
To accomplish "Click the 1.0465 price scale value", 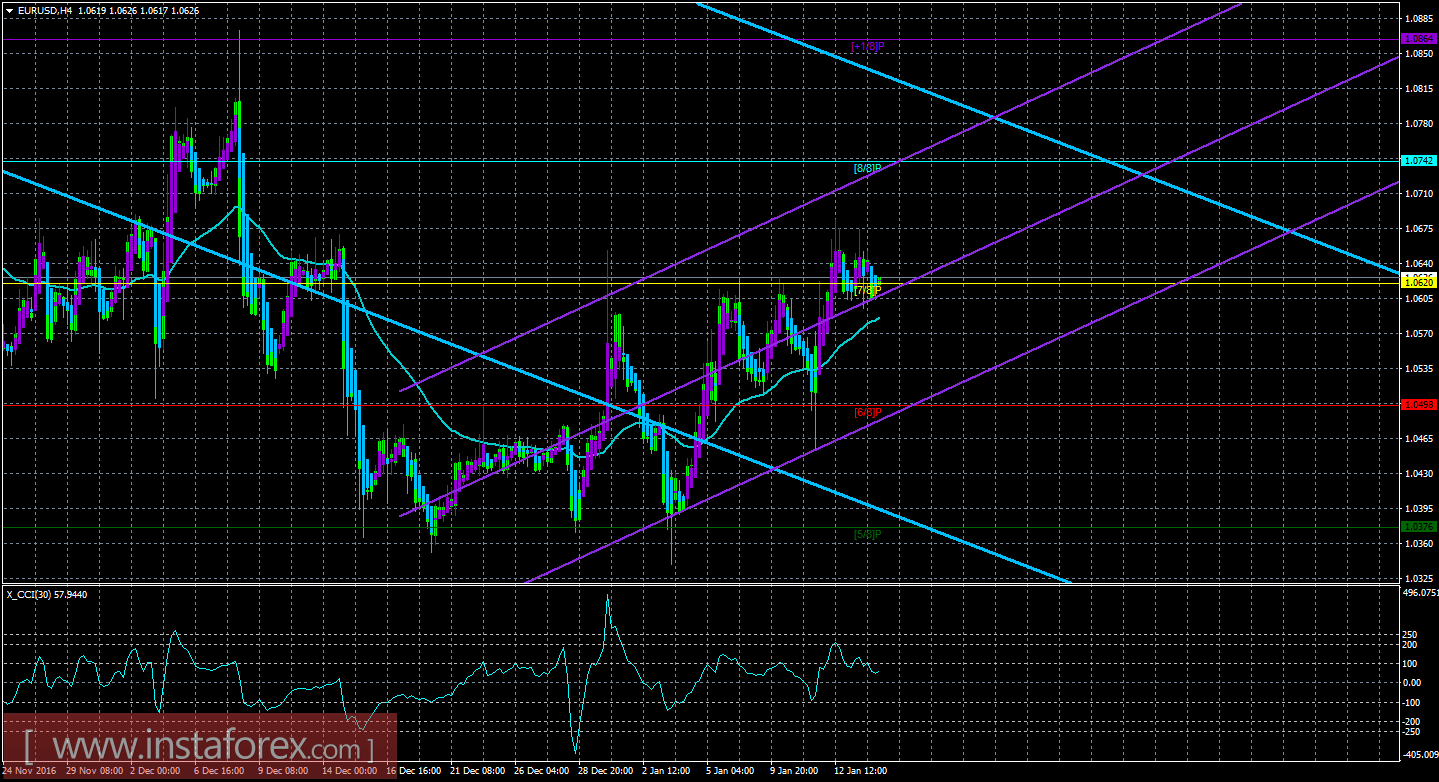I will [x=1420, y=439].
